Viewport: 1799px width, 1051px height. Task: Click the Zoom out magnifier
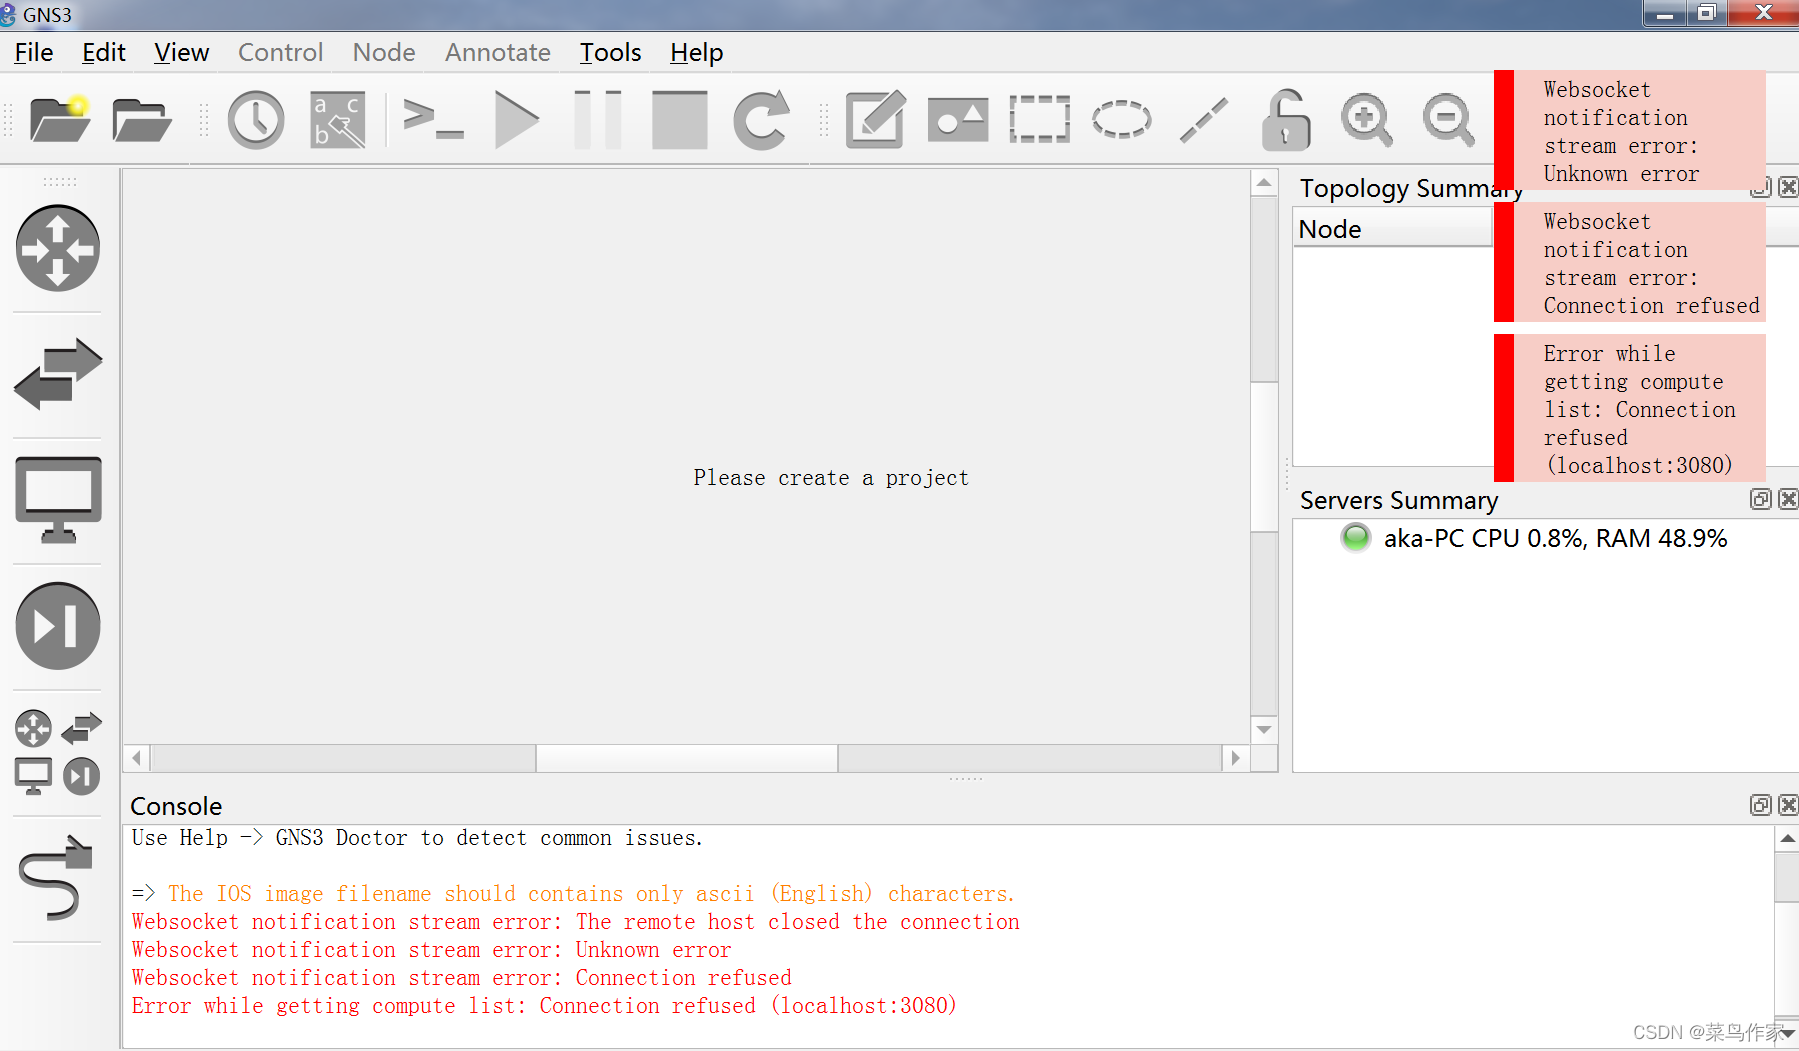pyautogui.click(x=1449, y=120)
